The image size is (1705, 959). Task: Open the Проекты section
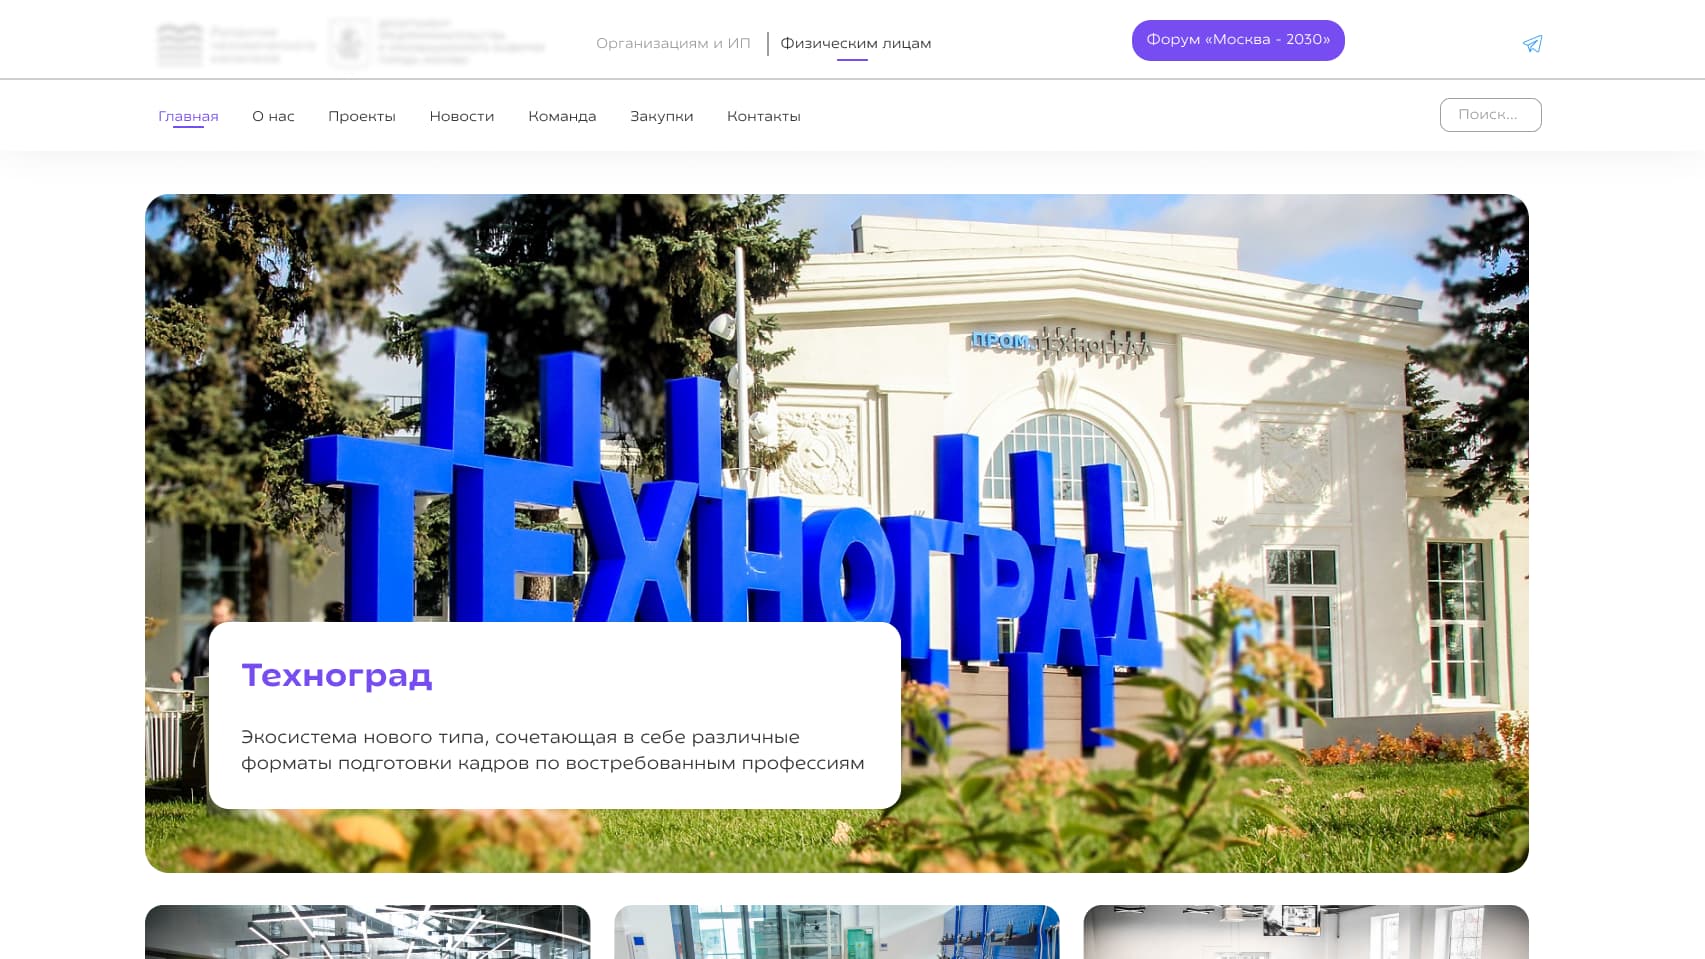click(362, 116)
